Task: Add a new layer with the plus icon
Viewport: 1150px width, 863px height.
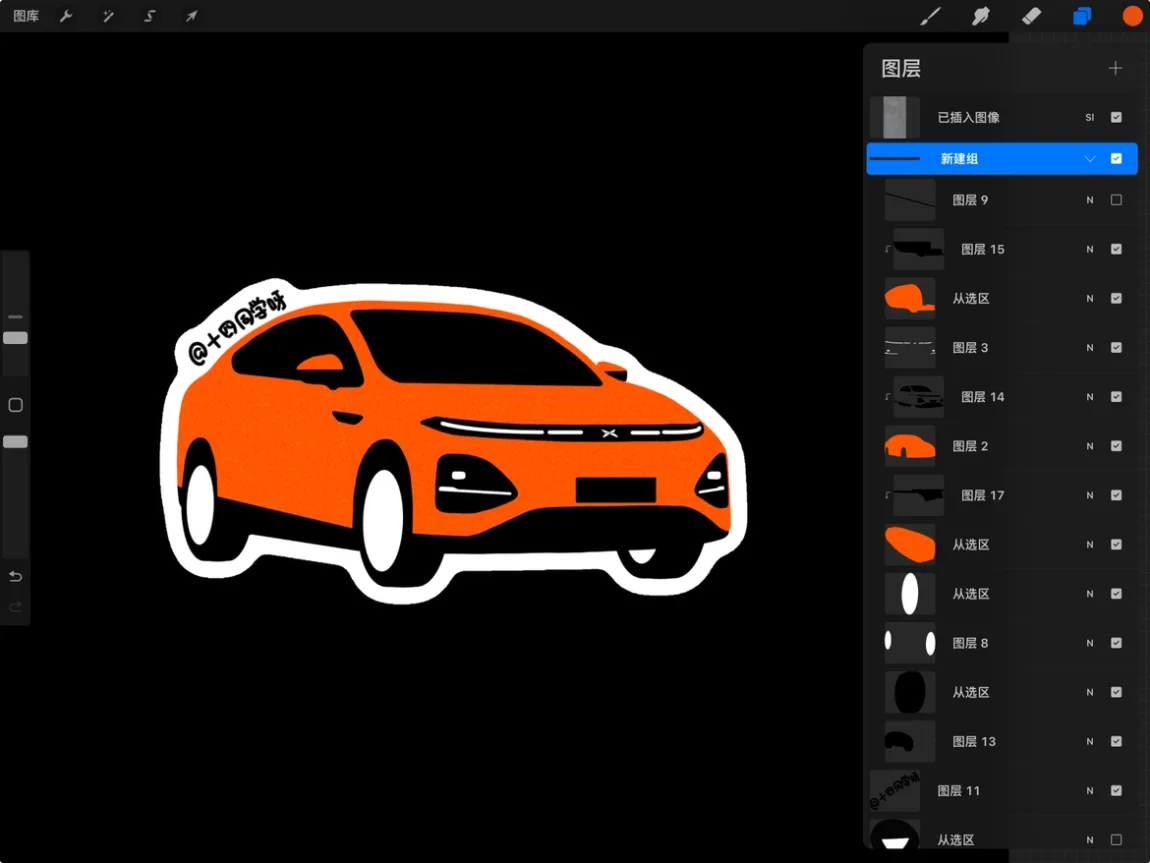Action: [1115, 68]
